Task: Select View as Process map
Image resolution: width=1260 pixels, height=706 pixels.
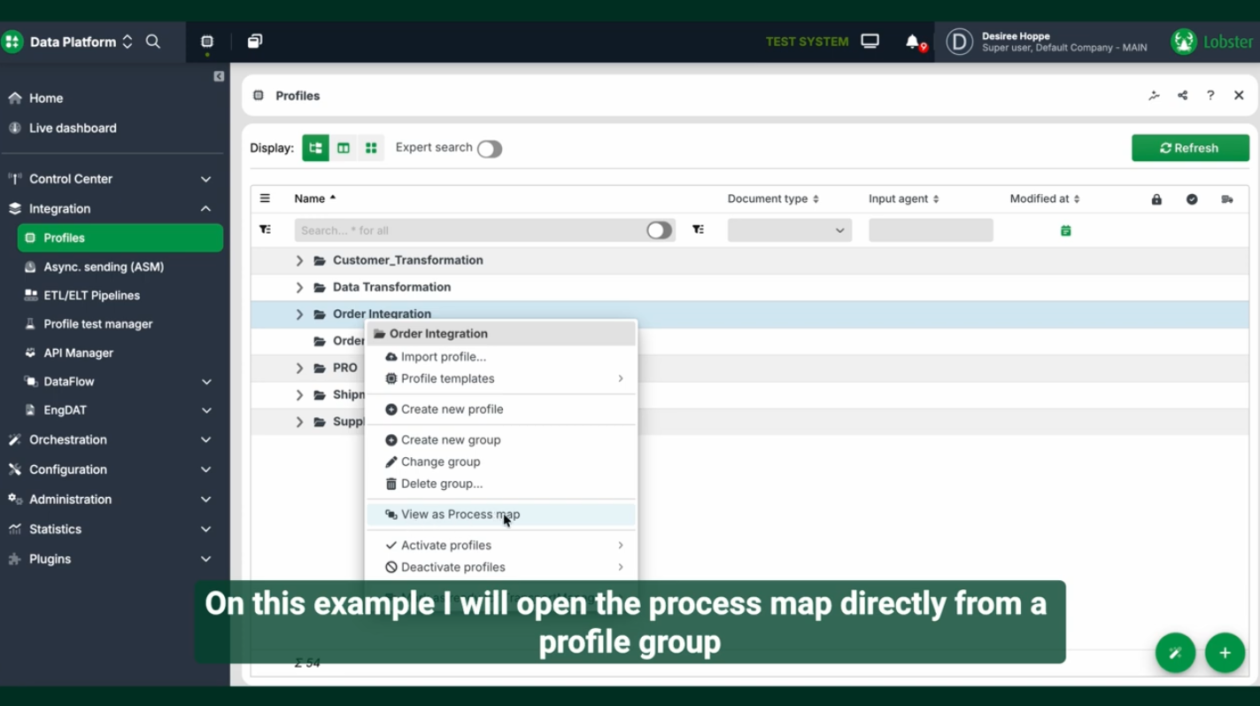Action: click(x=460, y=515)
